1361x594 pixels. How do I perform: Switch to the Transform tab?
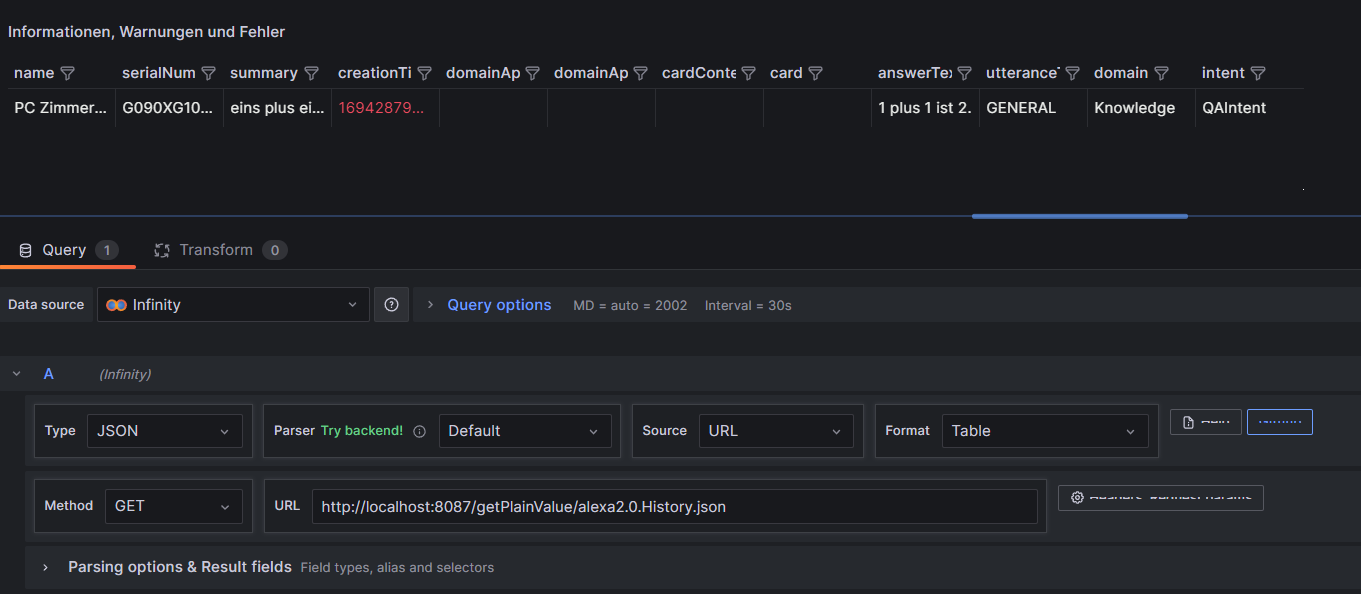click(216, 250)
